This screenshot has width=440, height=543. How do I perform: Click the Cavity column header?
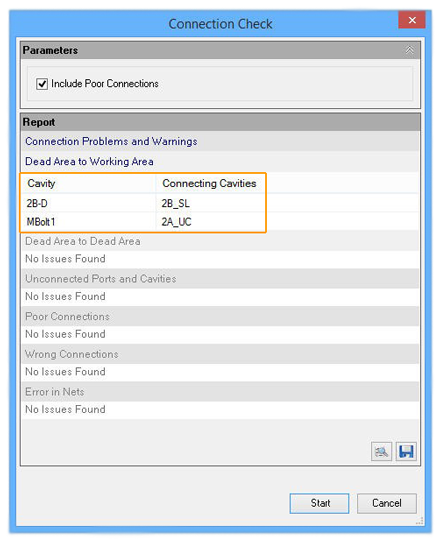[x=88, y=184]
